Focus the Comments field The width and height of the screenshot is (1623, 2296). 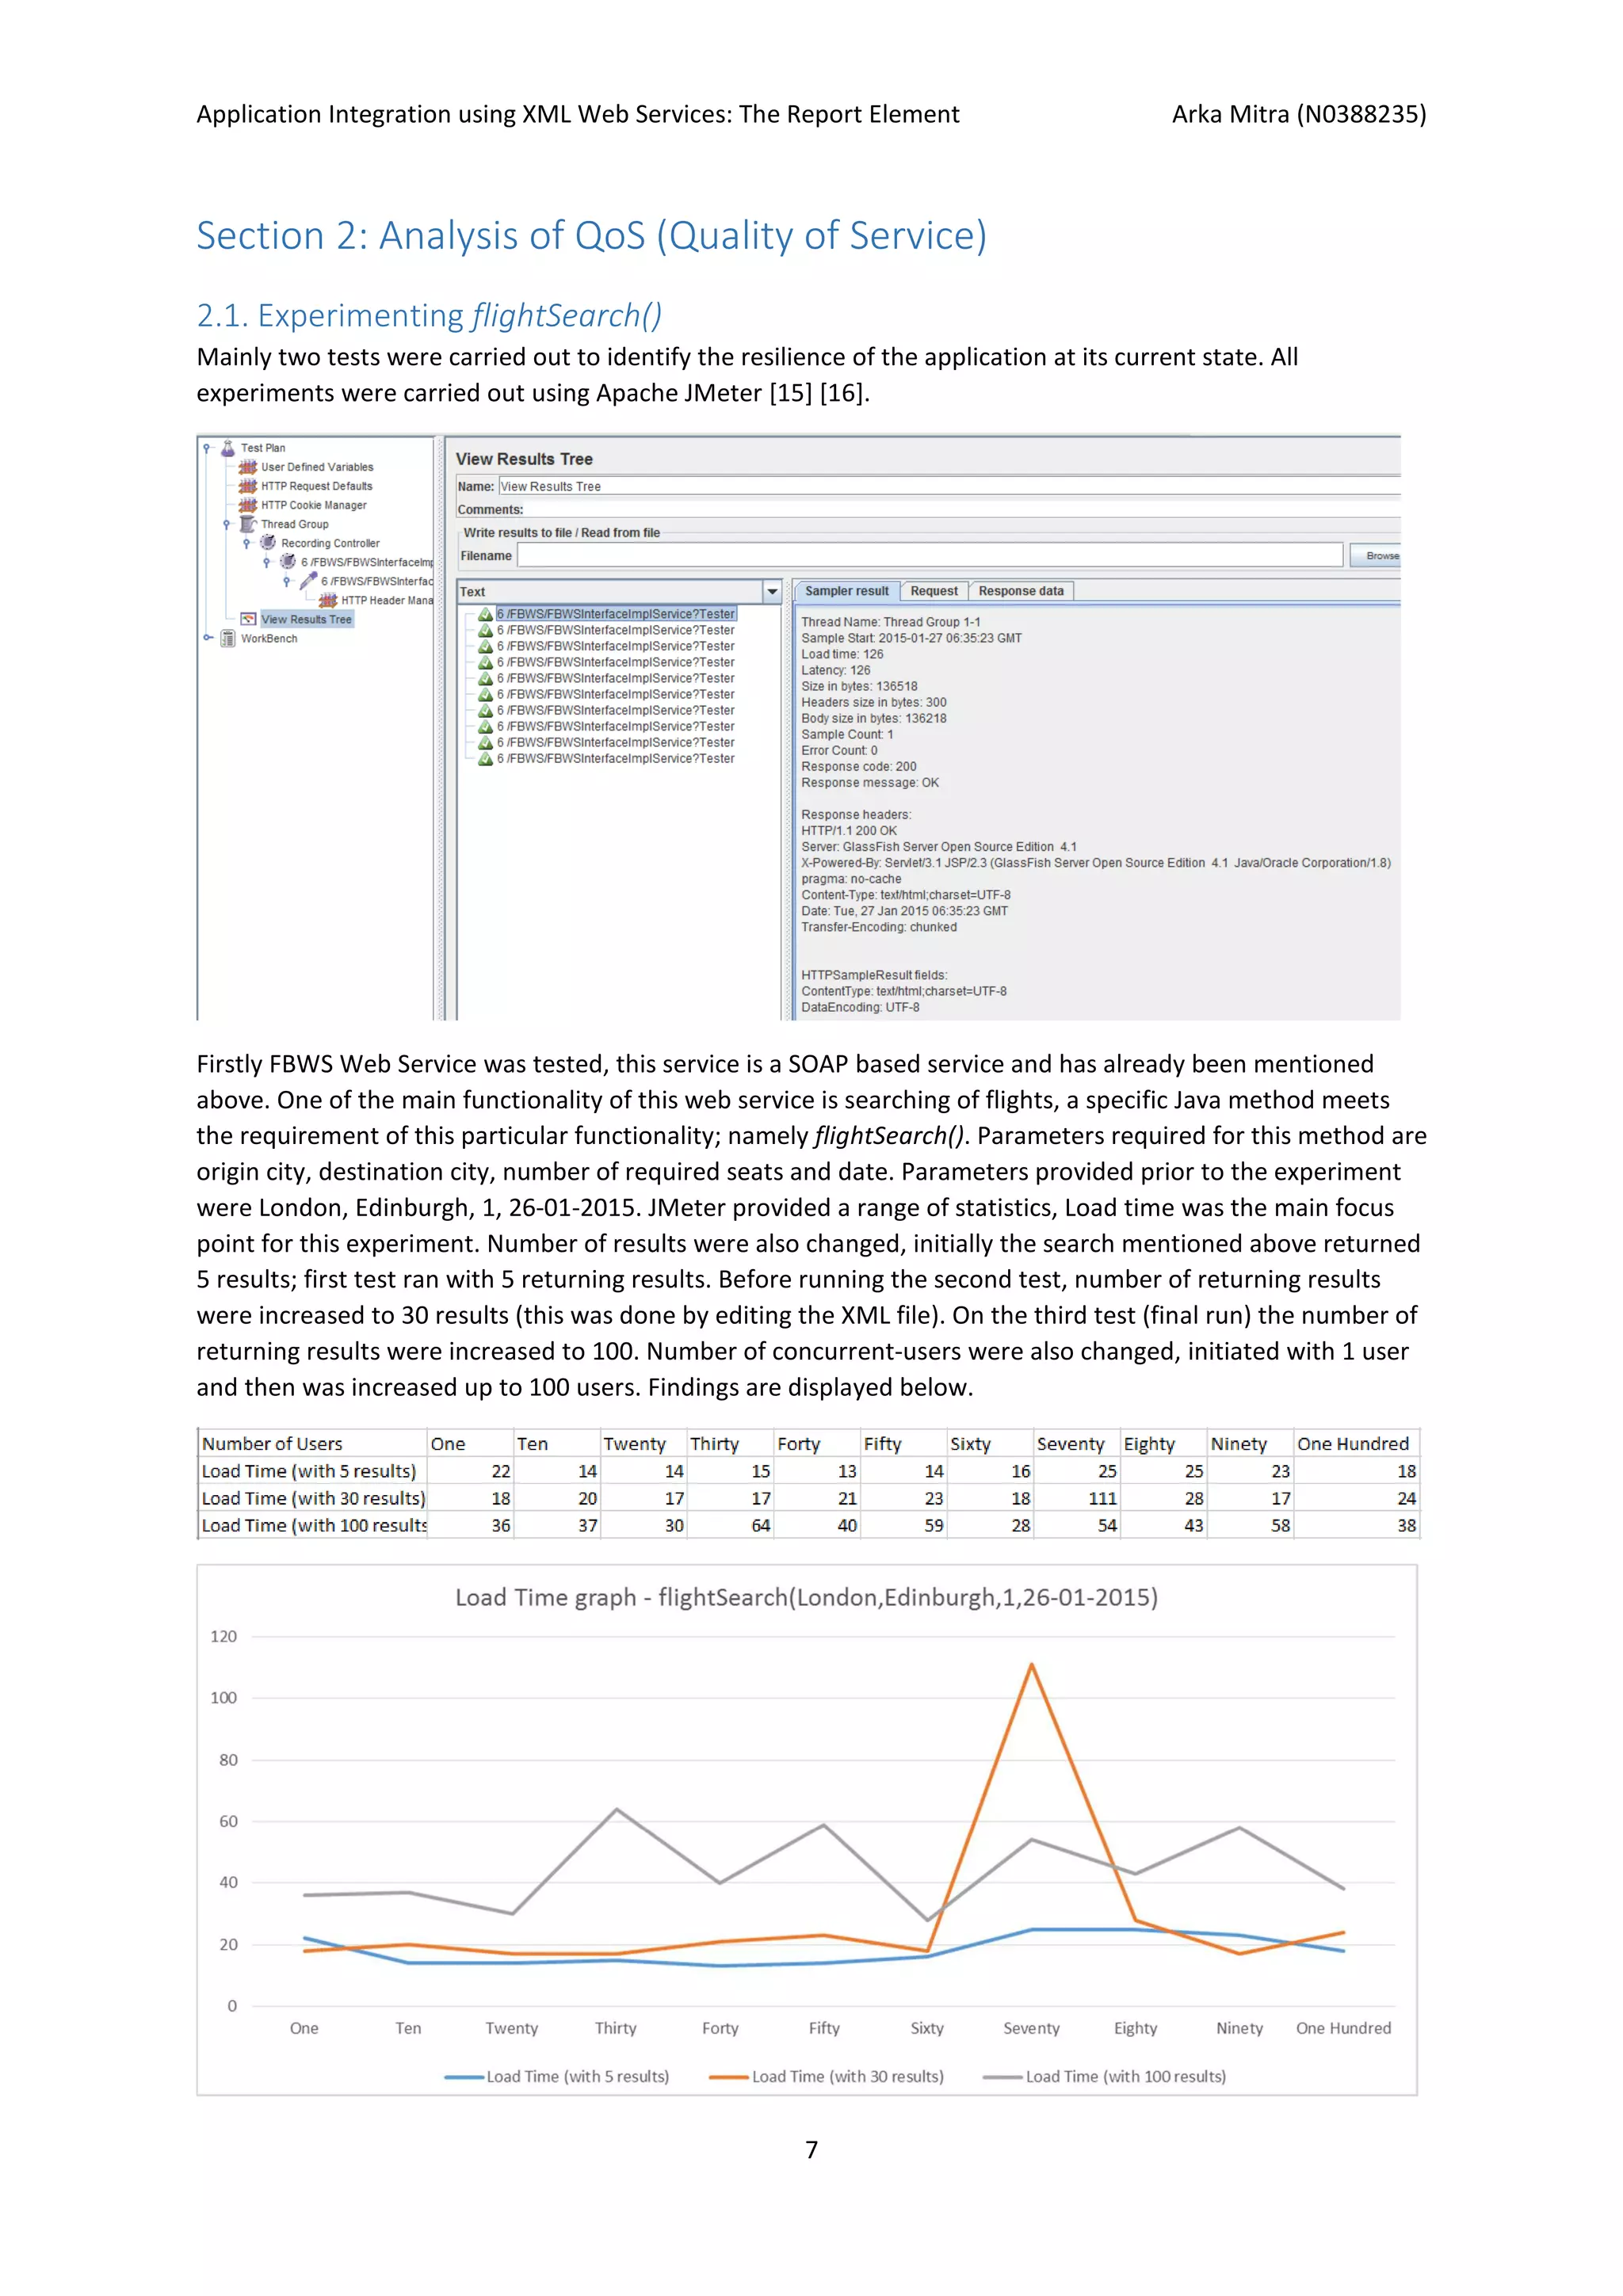tap(963, 509)
